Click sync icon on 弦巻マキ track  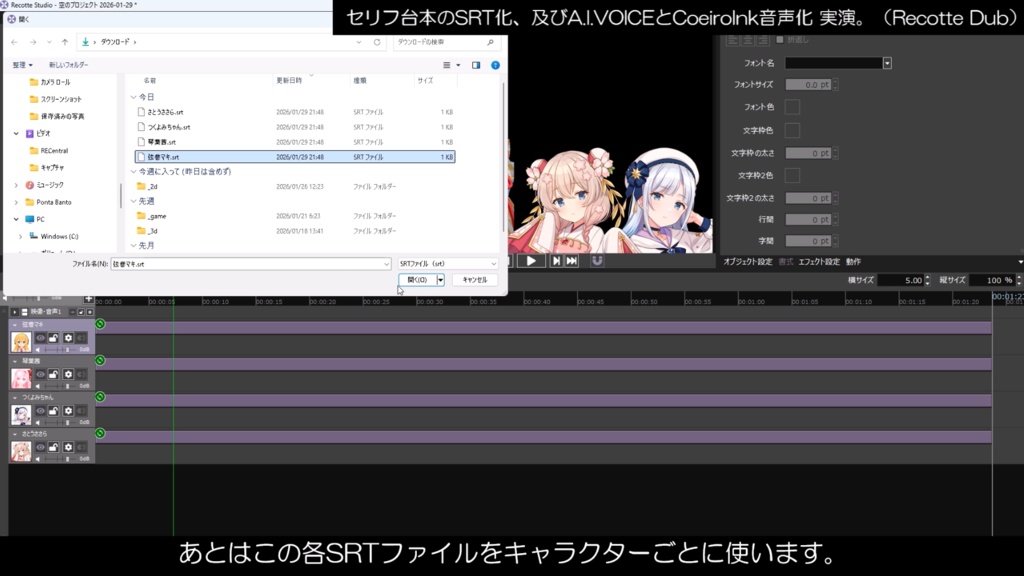100,324
